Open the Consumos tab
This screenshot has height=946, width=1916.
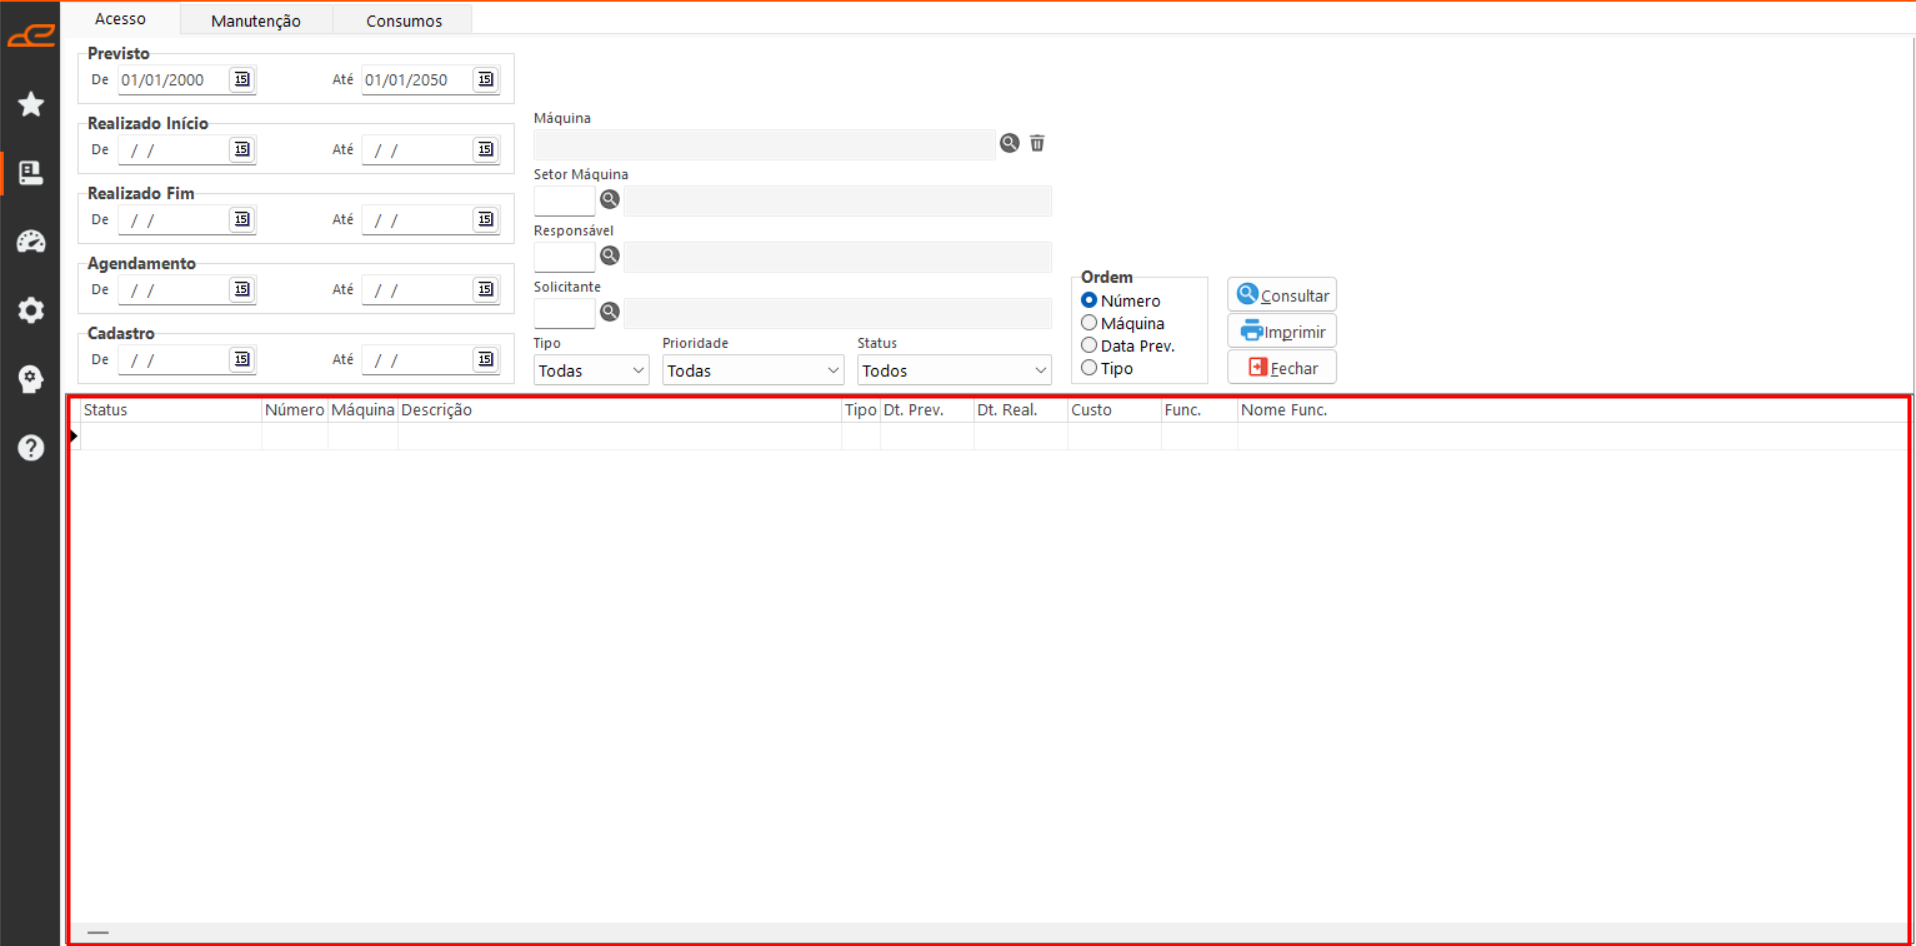403,20
